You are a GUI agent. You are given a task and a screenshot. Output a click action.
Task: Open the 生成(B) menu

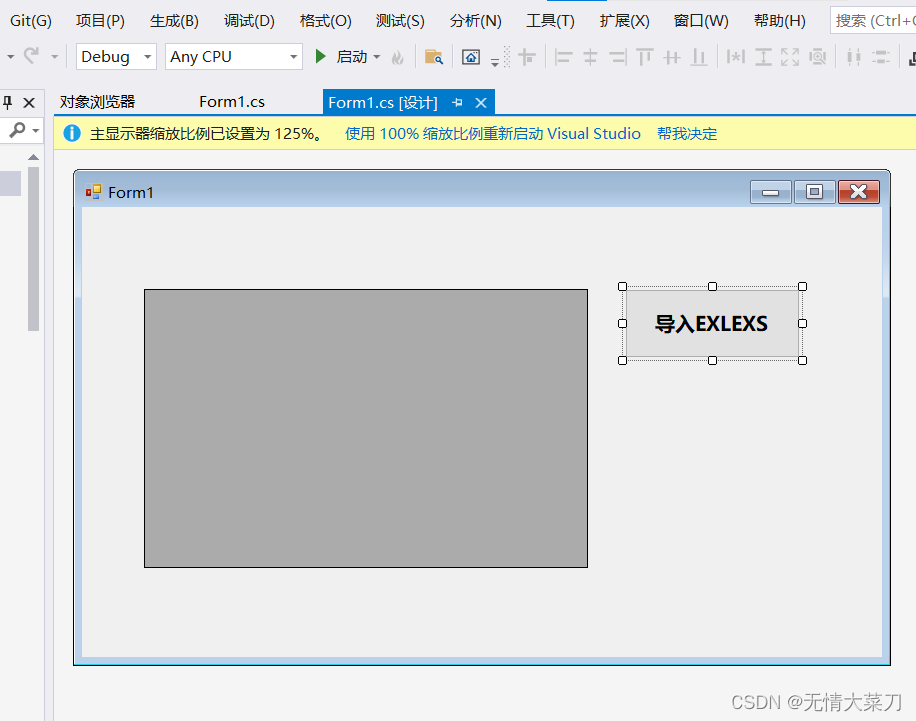(174, 21)
